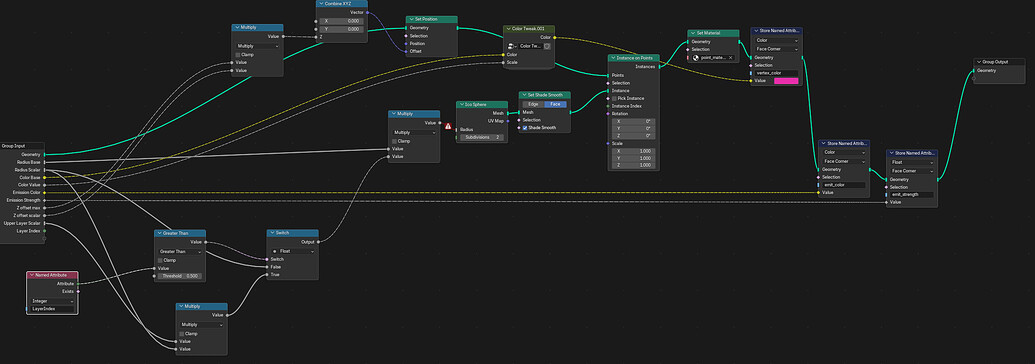Open the Greater Than operation dropdown

point(180,251)
